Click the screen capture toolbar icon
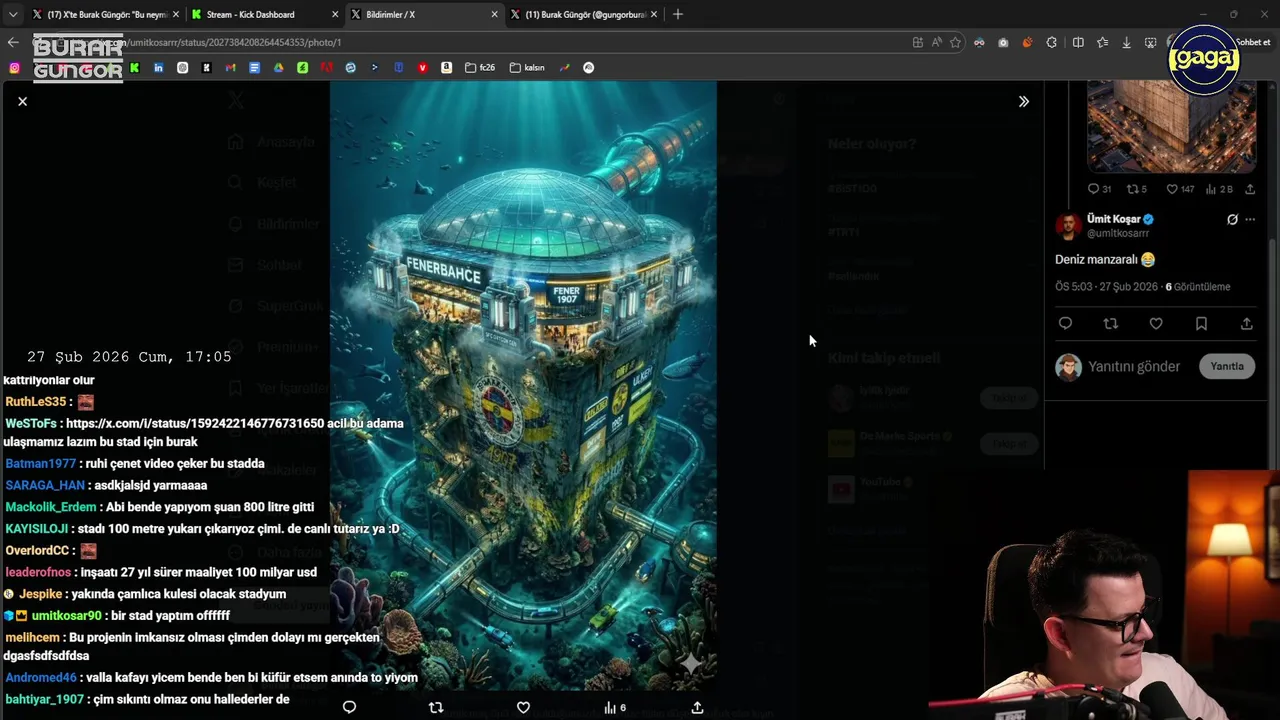Image resolution: width=1280 pixels, height=720 pixels. tap(1150, 42)
